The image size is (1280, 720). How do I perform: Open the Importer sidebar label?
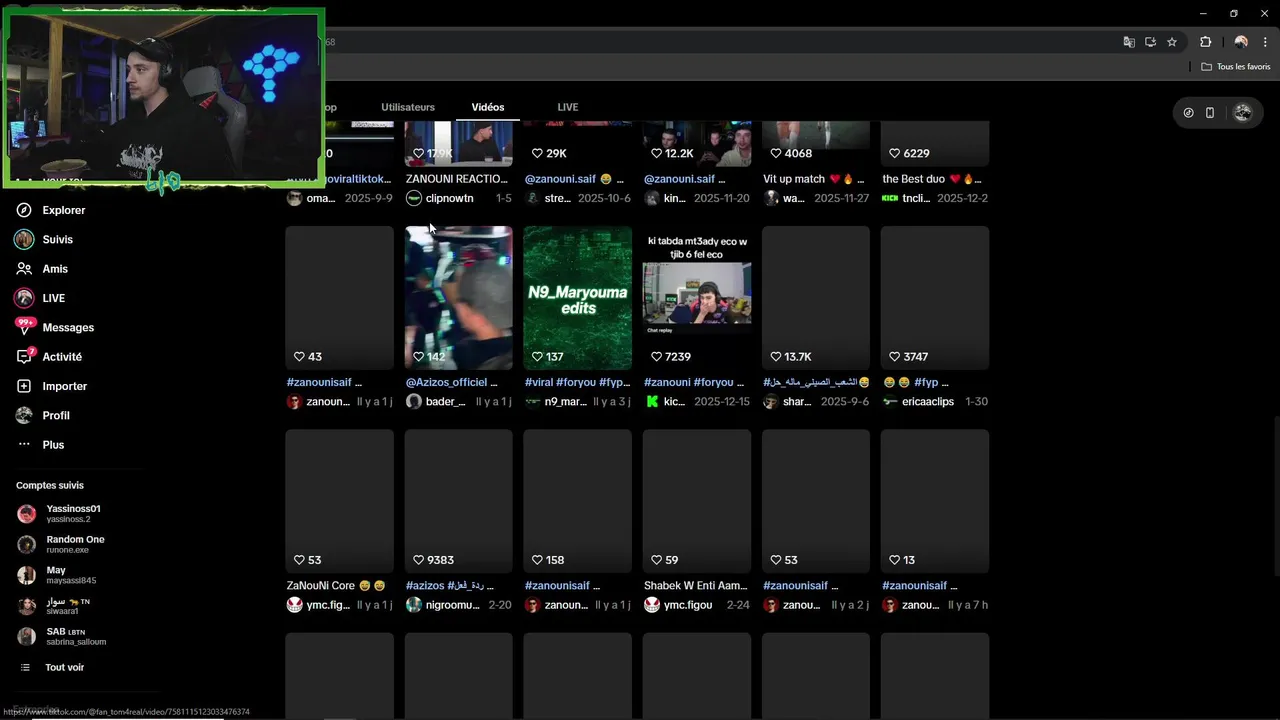(65, 386)
